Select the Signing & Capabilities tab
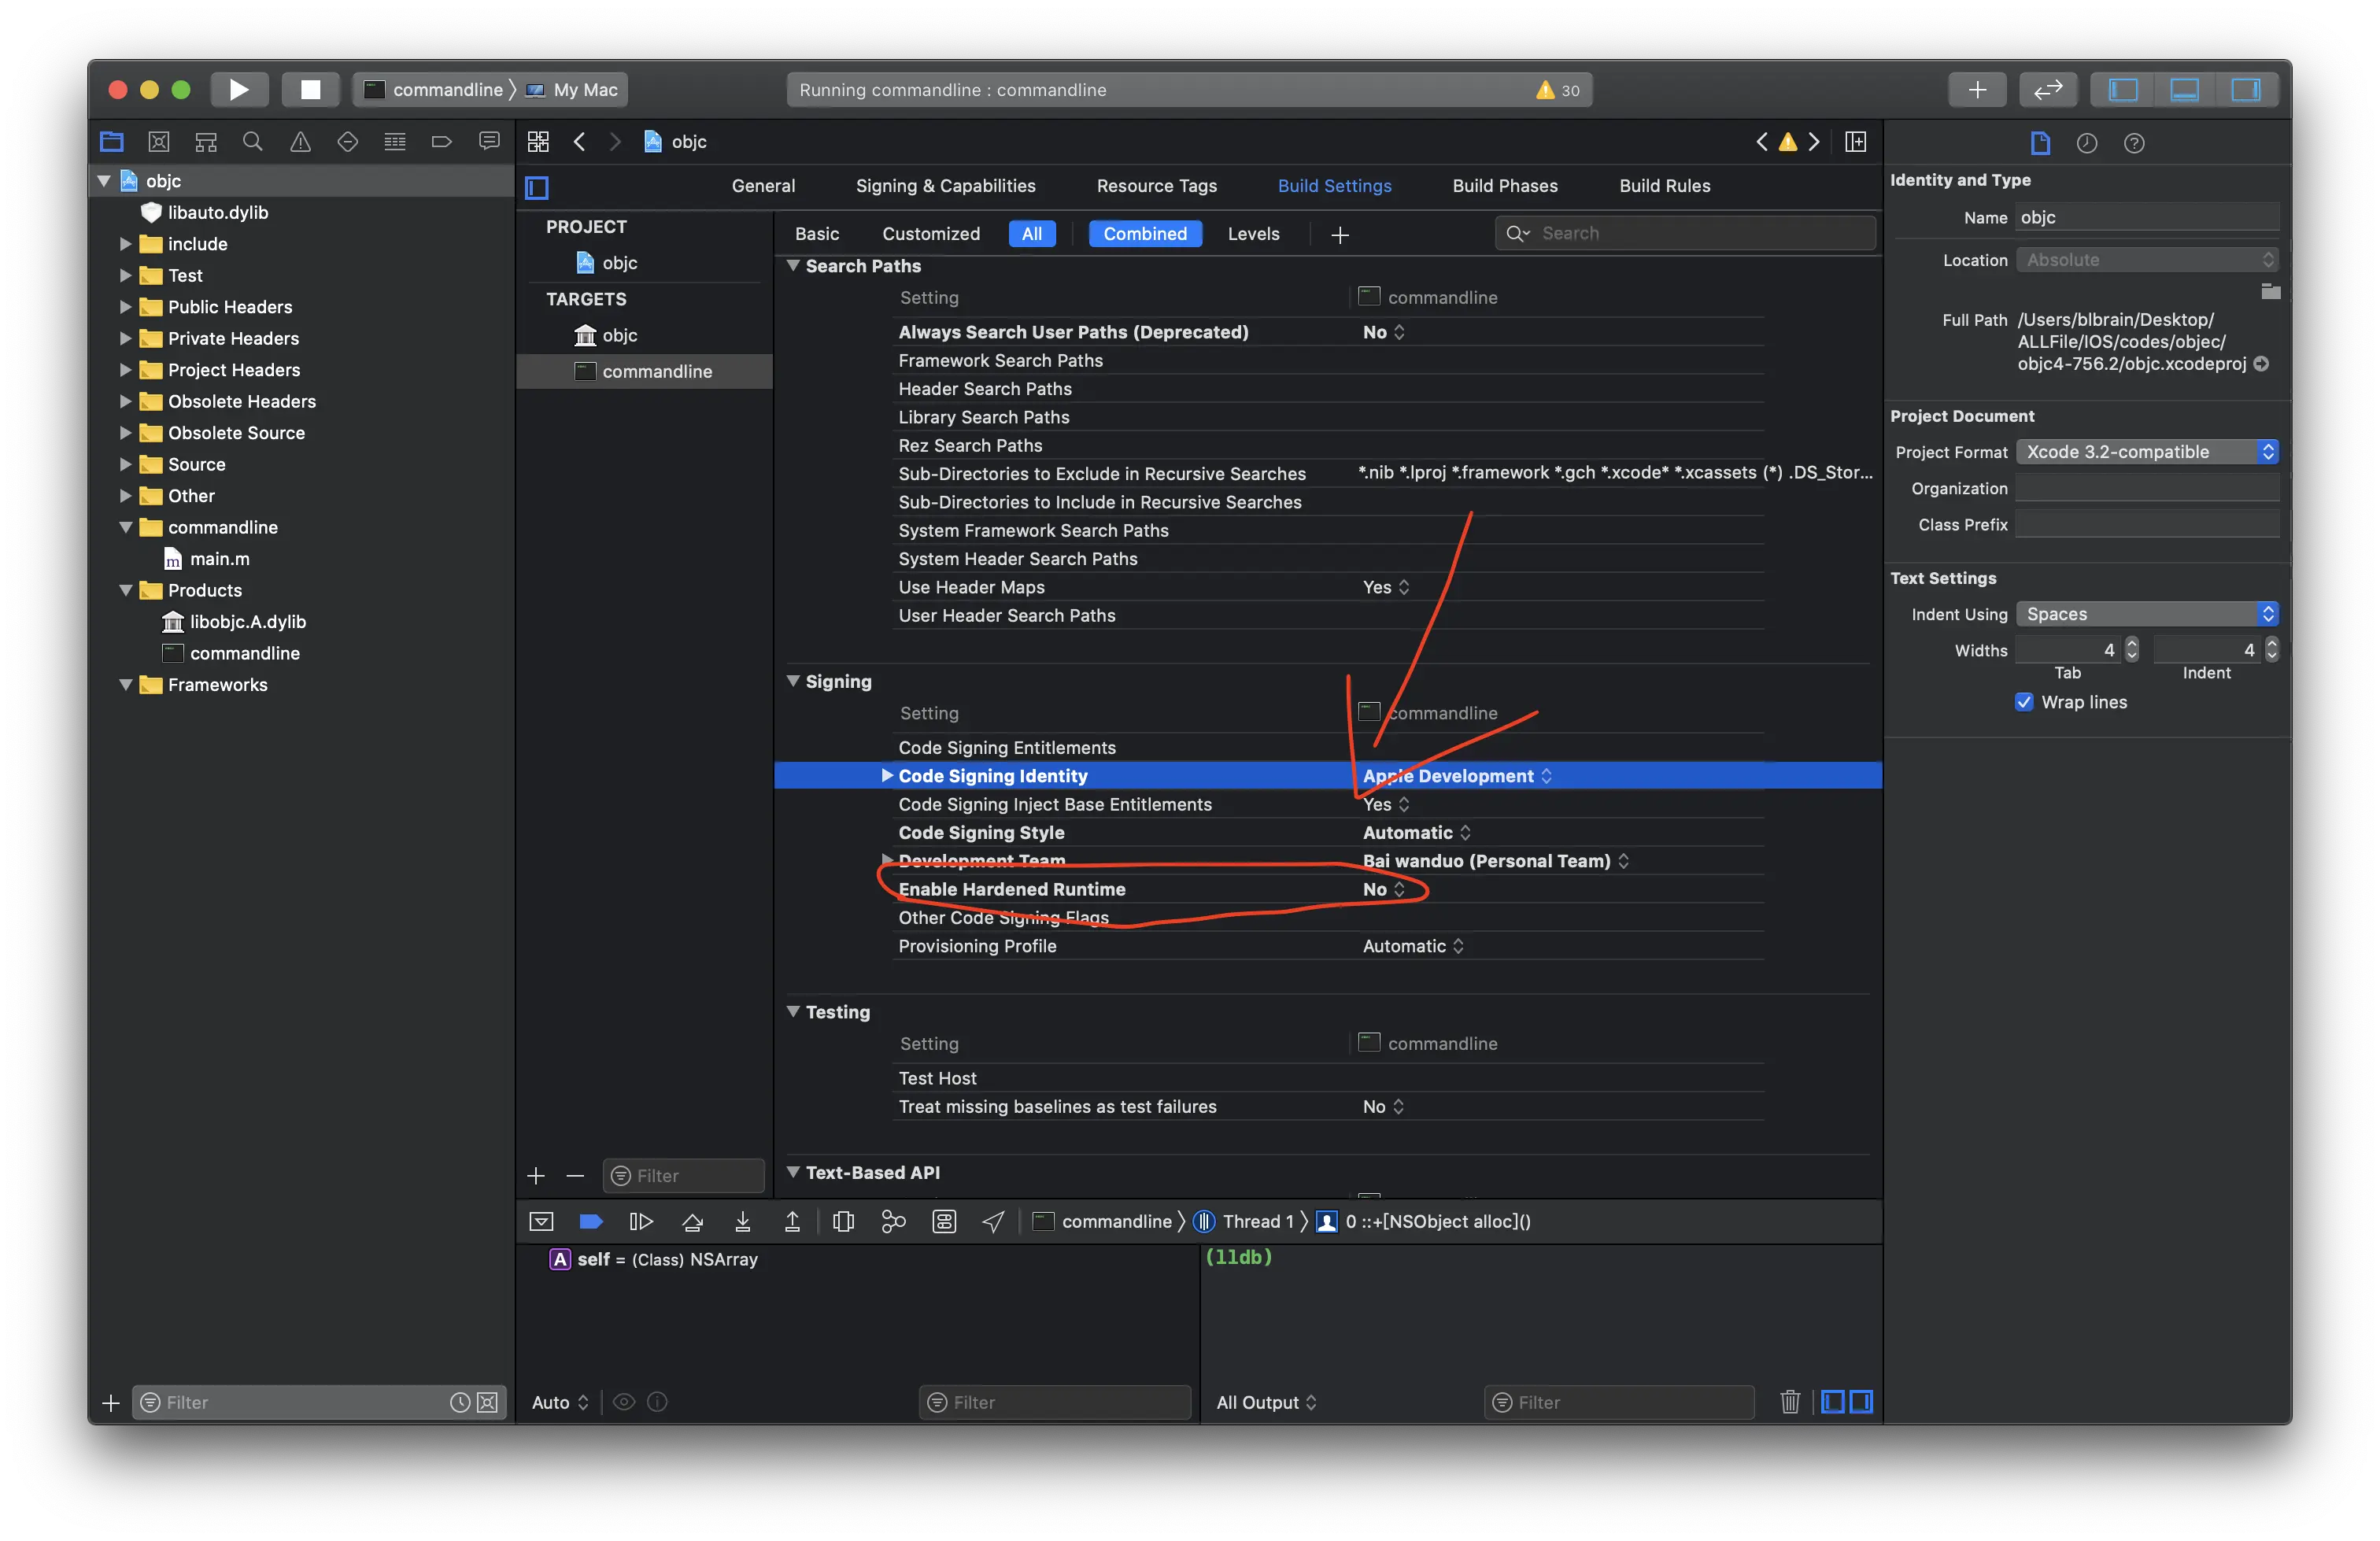Screen dimensions: 2380x1541 tap(945, 186)
